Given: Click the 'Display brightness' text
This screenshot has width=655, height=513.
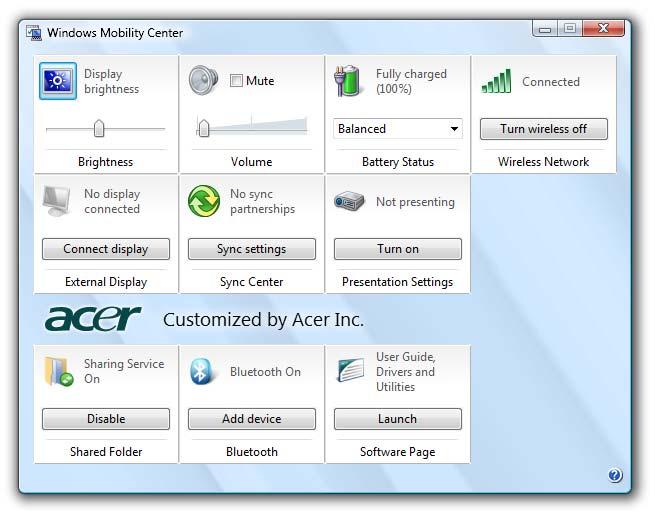Looking at the screenshot, I should (x=111, y=81).
